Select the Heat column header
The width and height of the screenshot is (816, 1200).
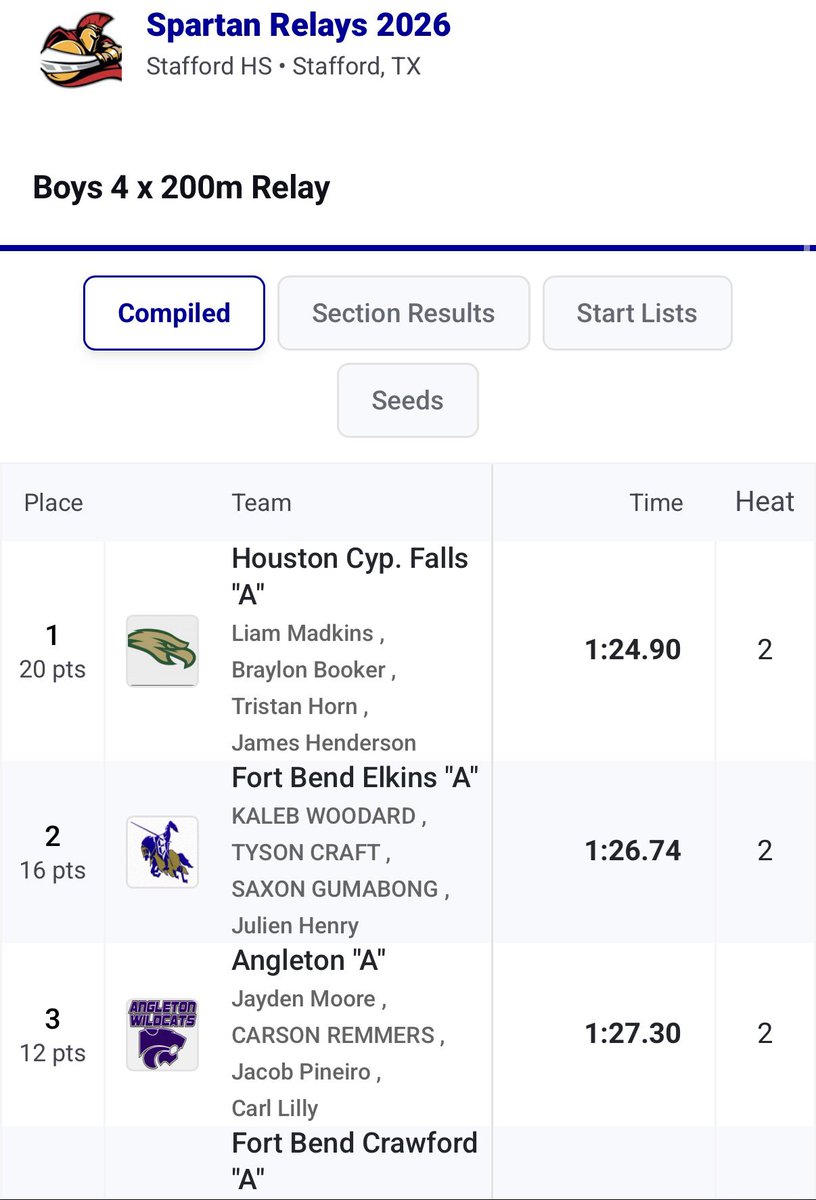765,502
